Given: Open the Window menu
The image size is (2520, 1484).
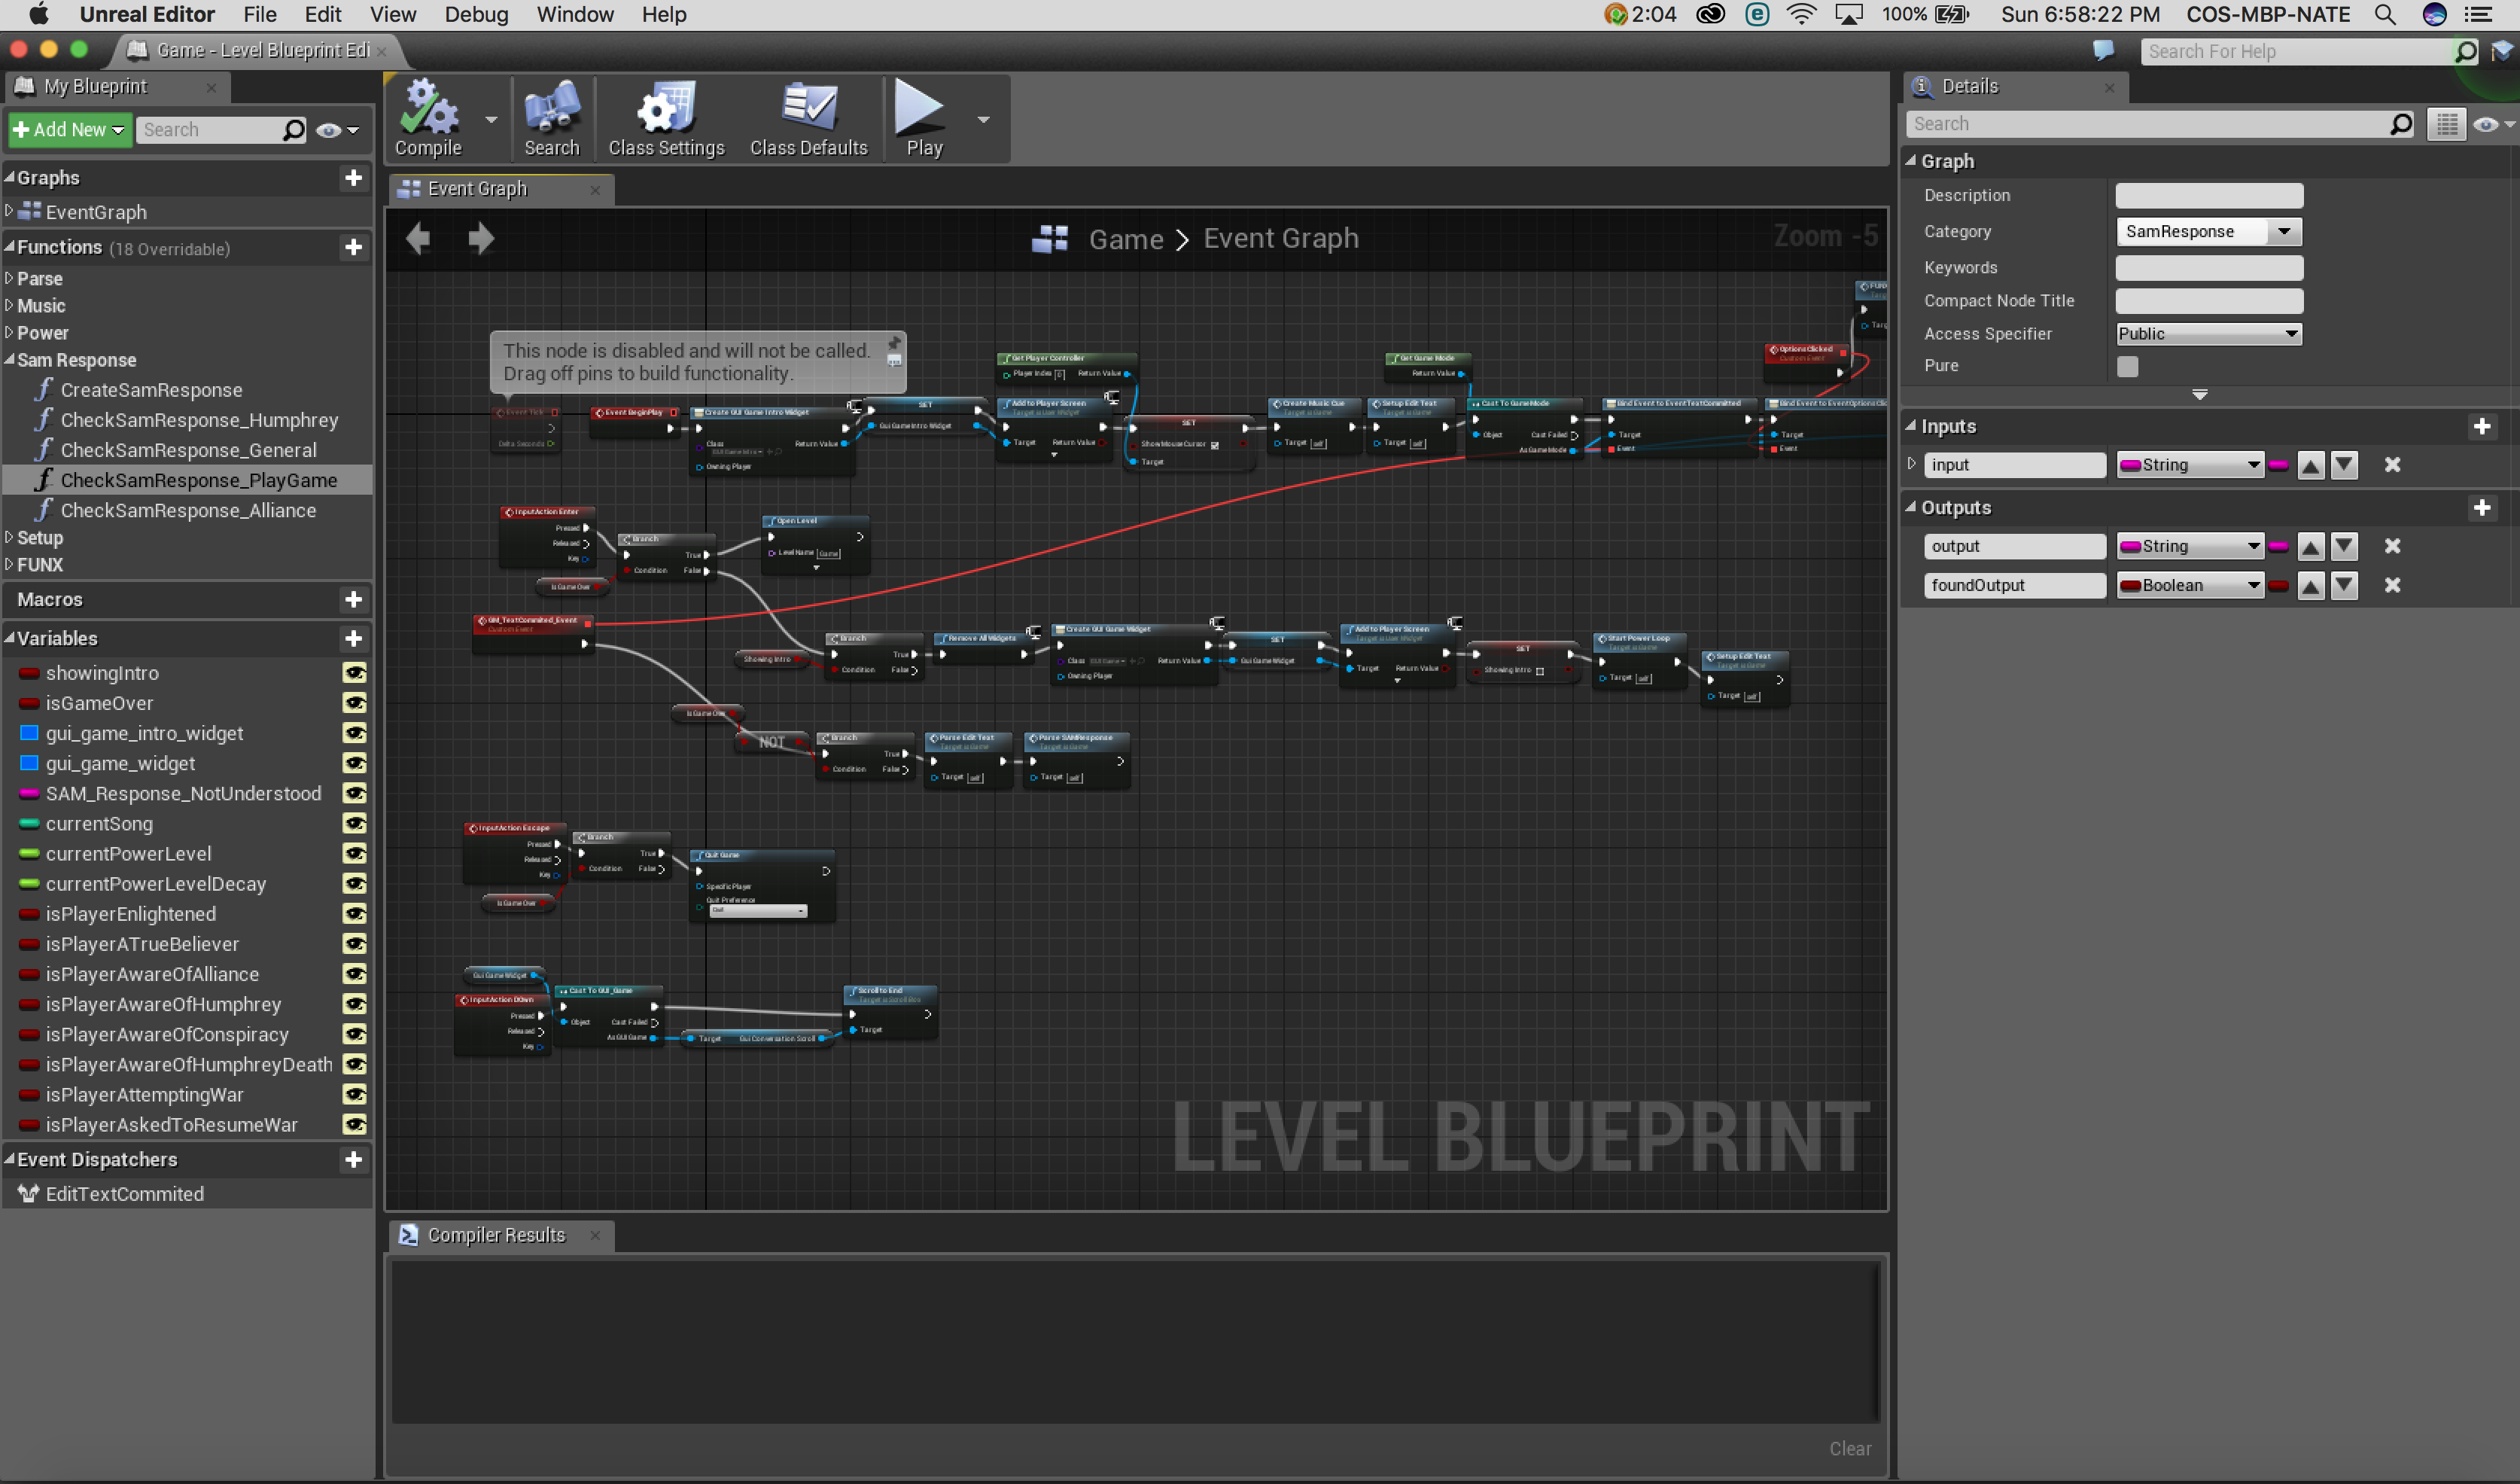Looking at the screenshot, I should (x=575, y=14).
